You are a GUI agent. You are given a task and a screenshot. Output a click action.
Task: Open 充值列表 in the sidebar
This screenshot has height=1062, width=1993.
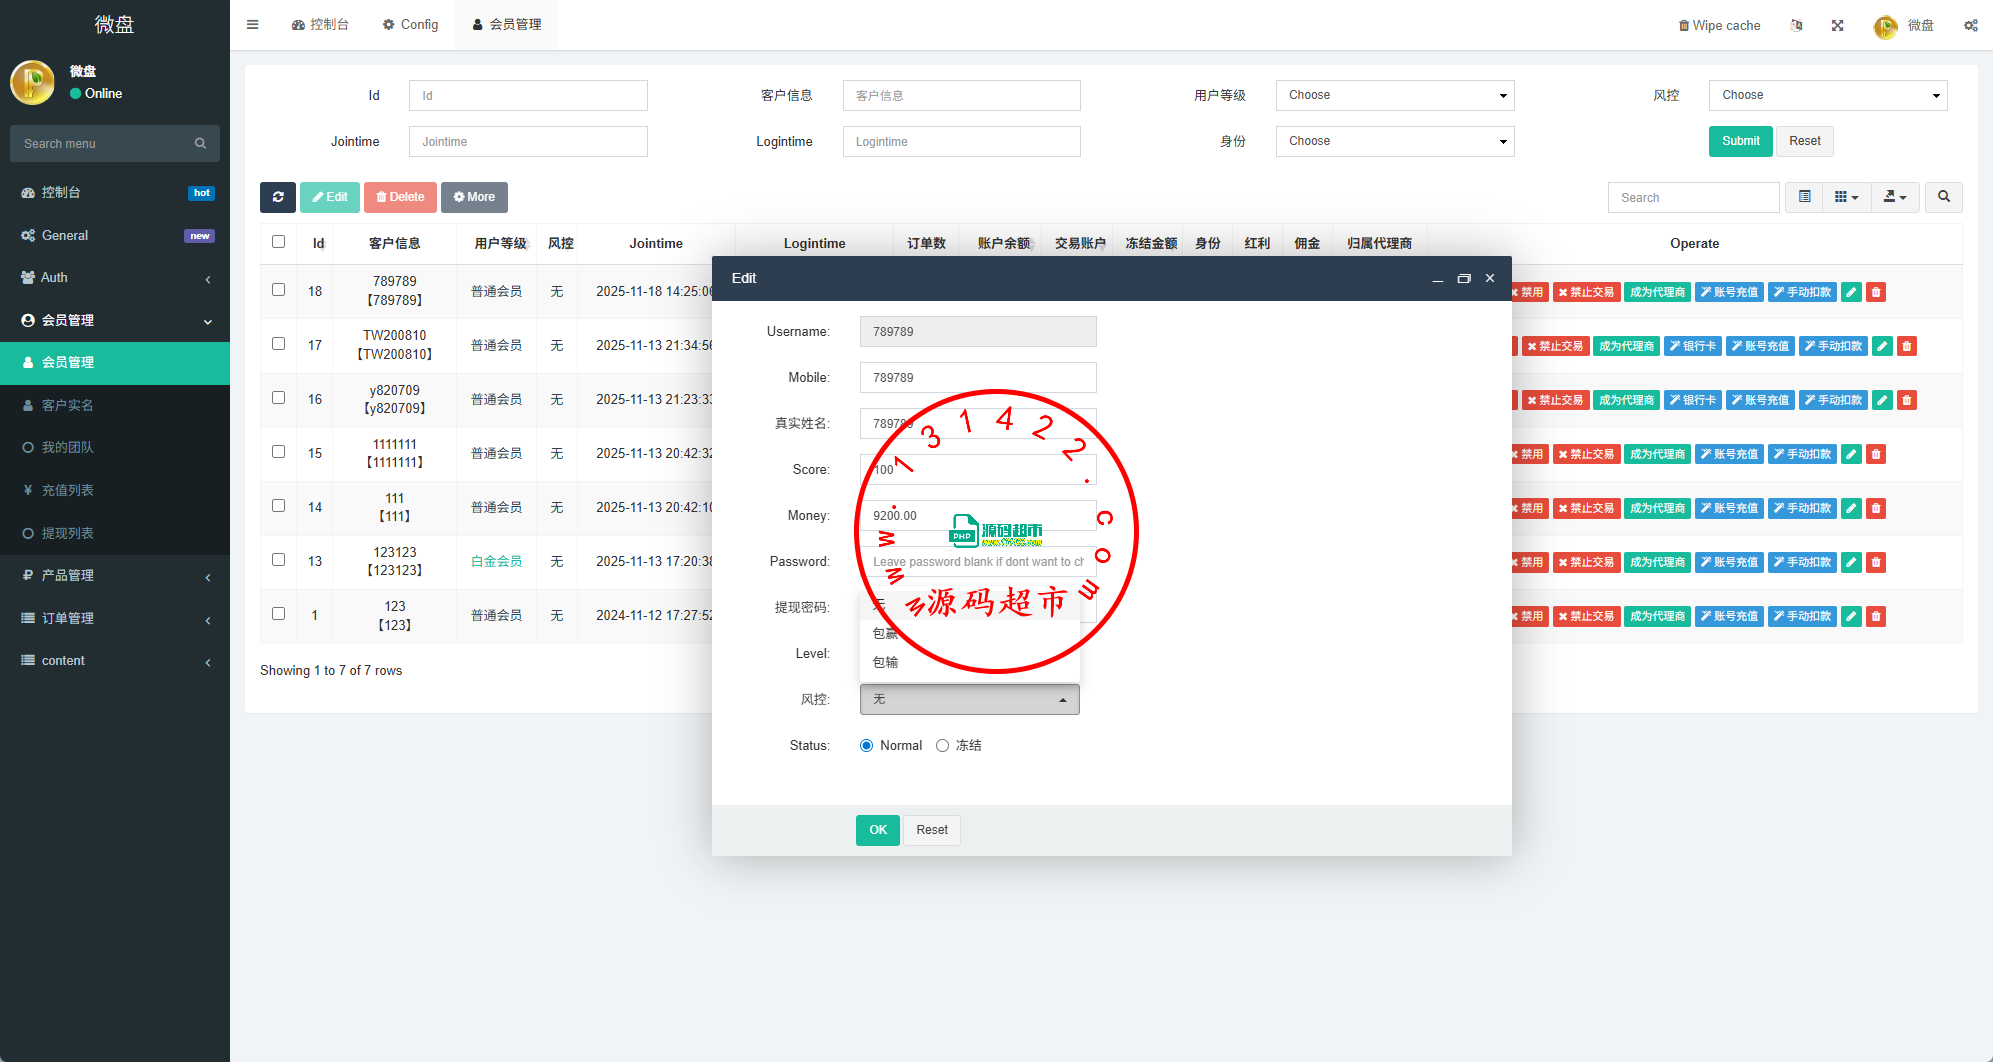click(x=68, y=490)
